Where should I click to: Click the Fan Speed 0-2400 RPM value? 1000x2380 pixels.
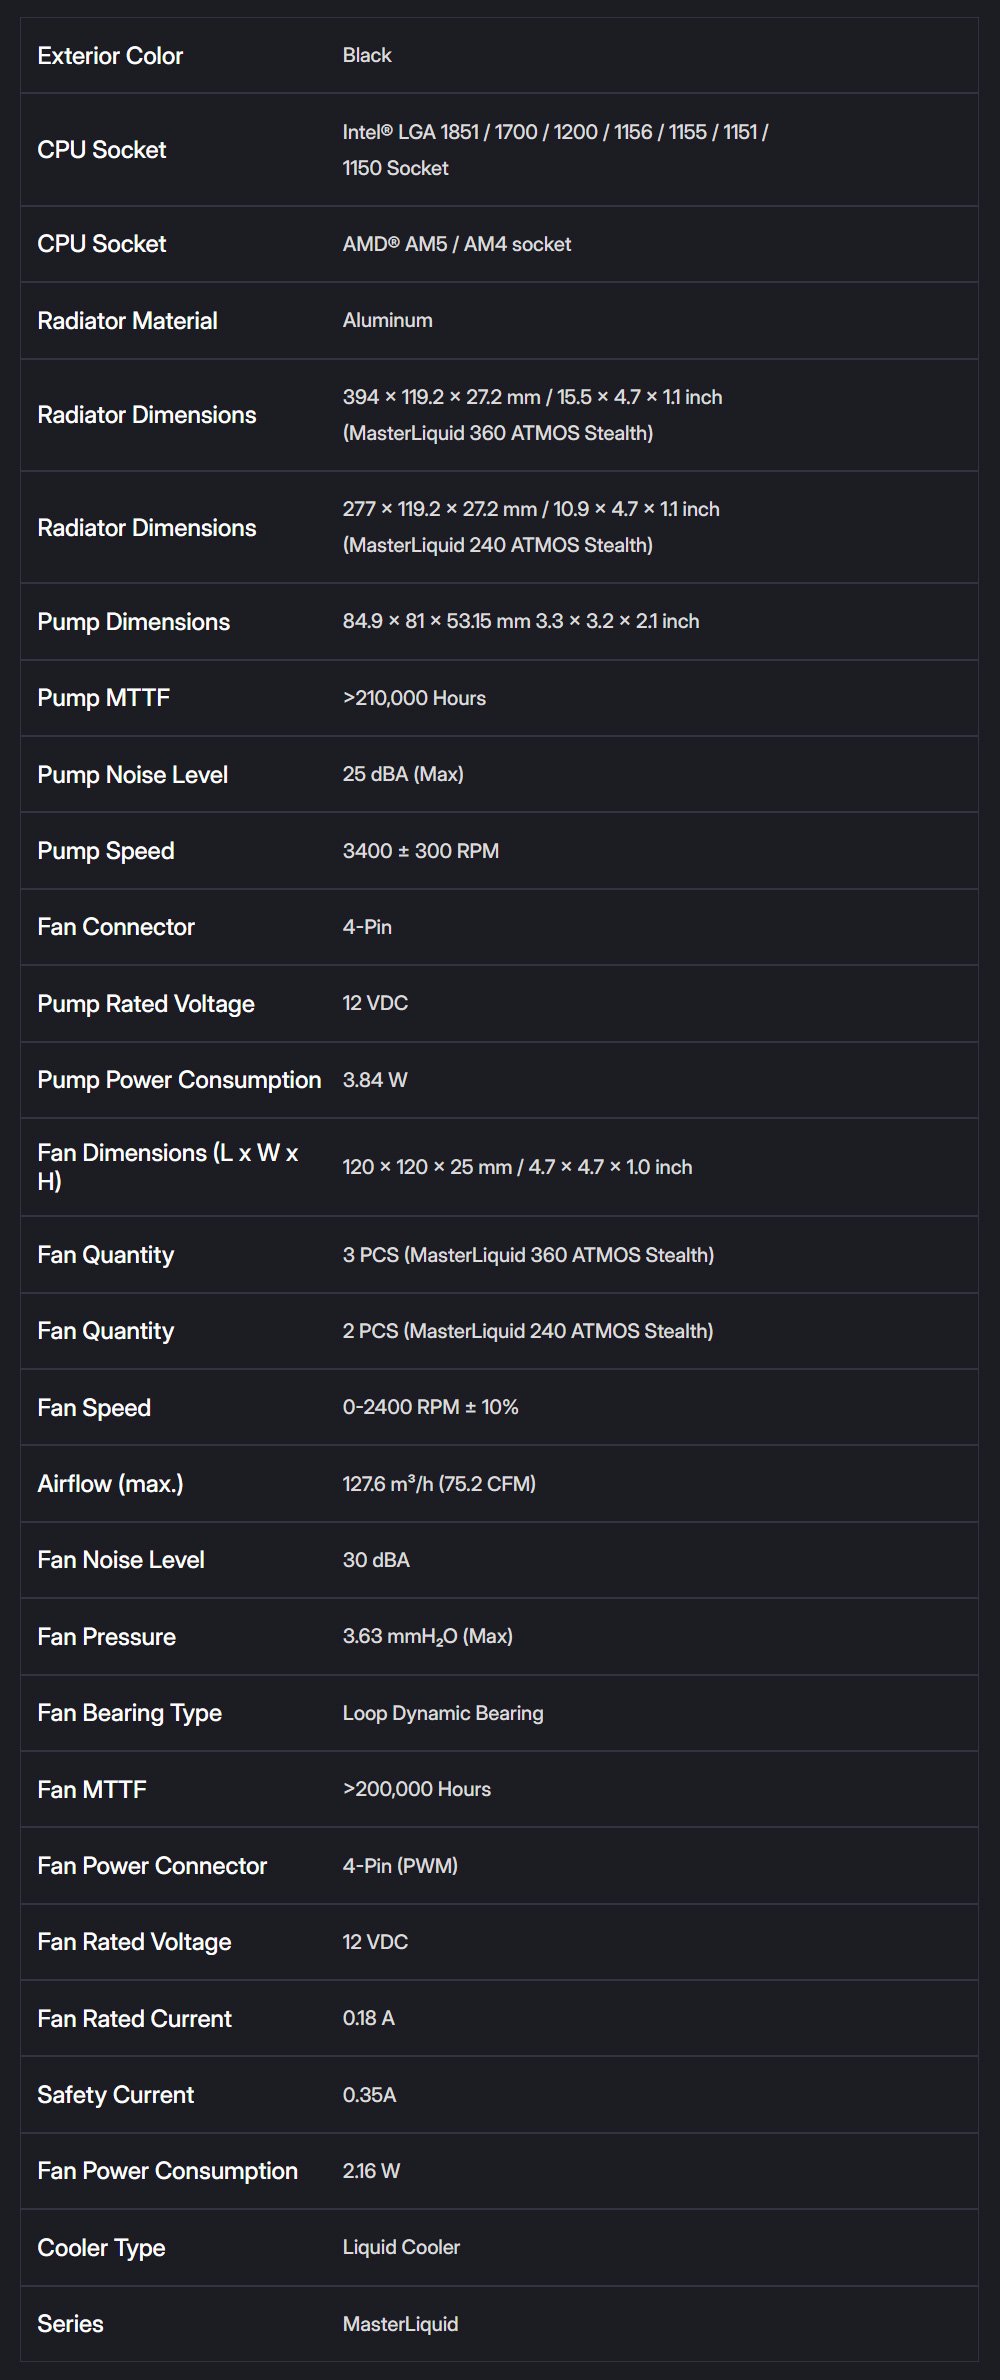(430, 1407)
